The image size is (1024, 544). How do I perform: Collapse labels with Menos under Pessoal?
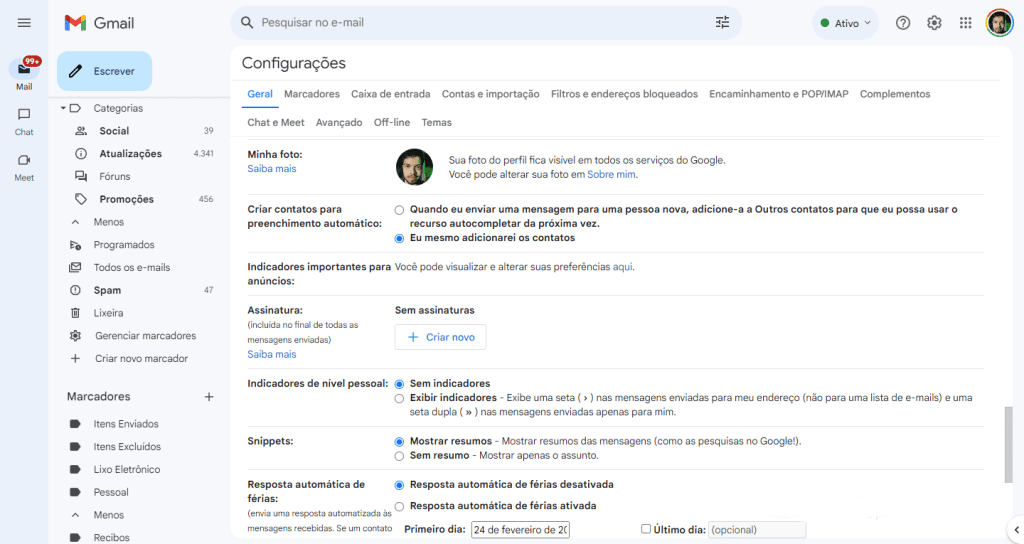click(108, 515)
